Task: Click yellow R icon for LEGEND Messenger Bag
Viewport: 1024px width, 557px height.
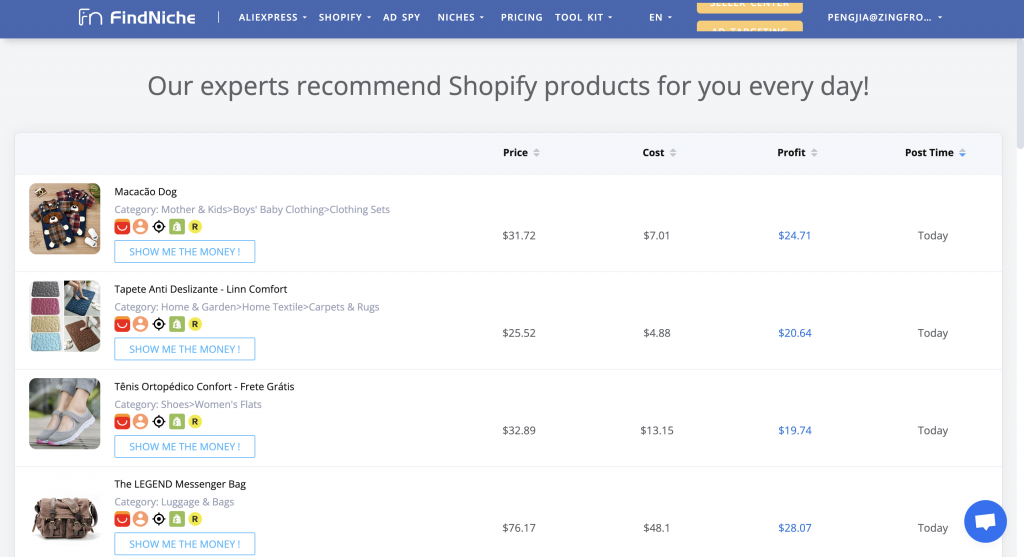Action: (x=195, y=519)
